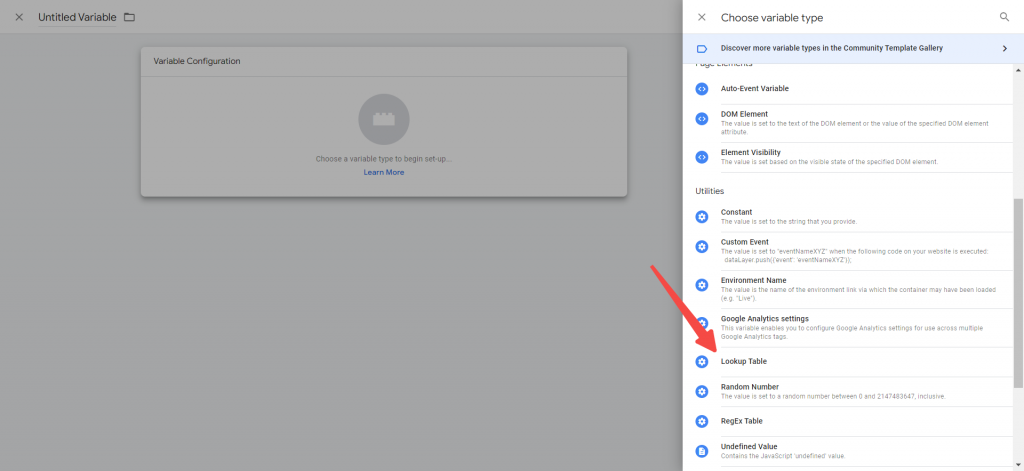
Task: Click the Environment Name gear icon
Action: [x=701, y=285]
